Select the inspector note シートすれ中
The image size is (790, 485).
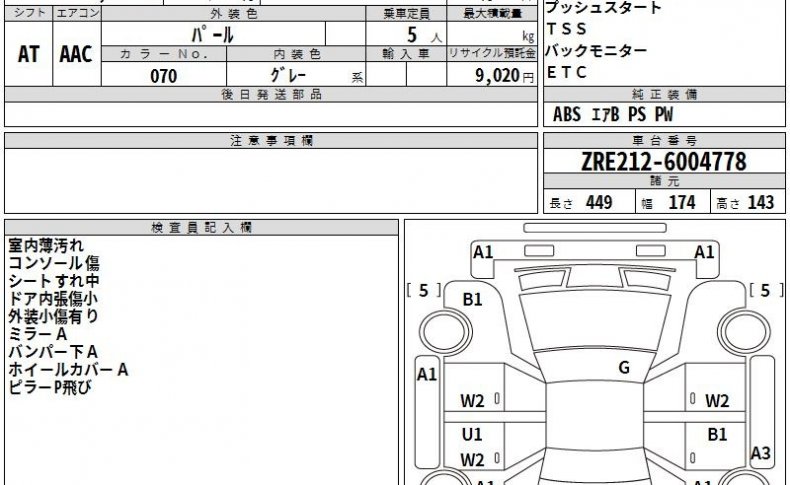tap(54, 281)
